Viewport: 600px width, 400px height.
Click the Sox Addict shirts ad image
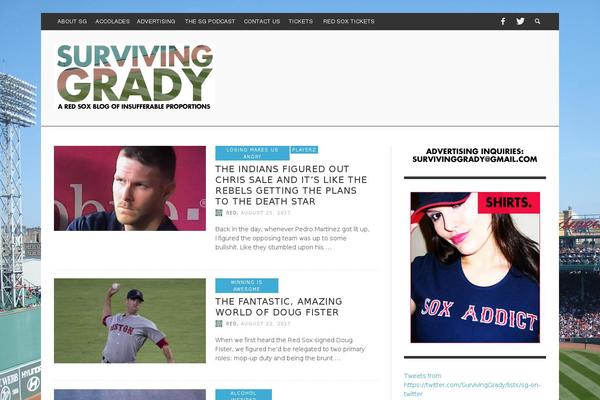click(x=475, y=267)
